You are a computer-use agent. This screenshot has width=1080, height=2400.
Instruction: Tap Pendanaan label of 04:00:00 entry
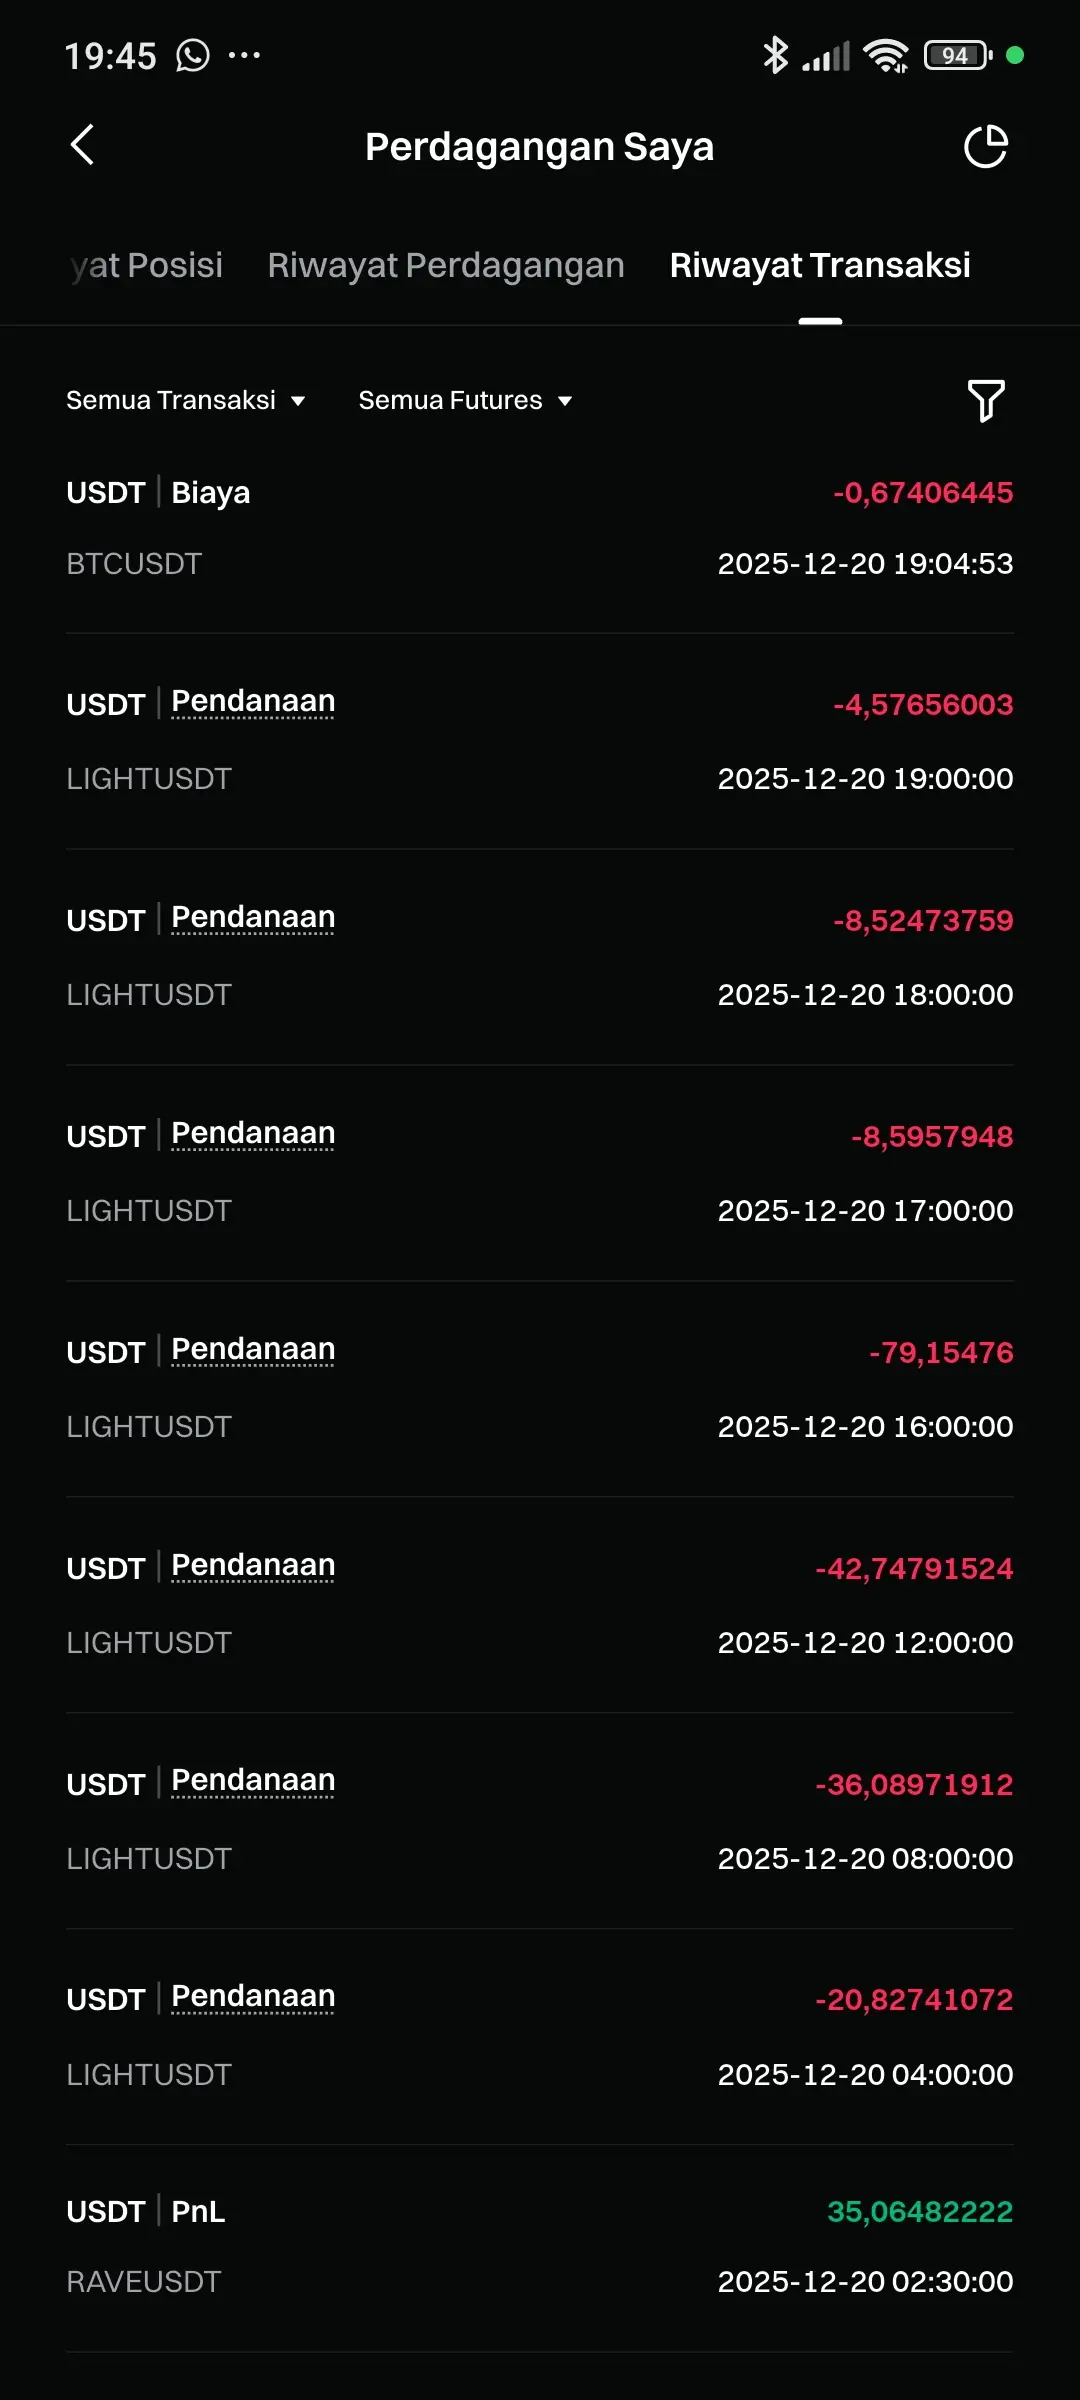point(253,1997)
